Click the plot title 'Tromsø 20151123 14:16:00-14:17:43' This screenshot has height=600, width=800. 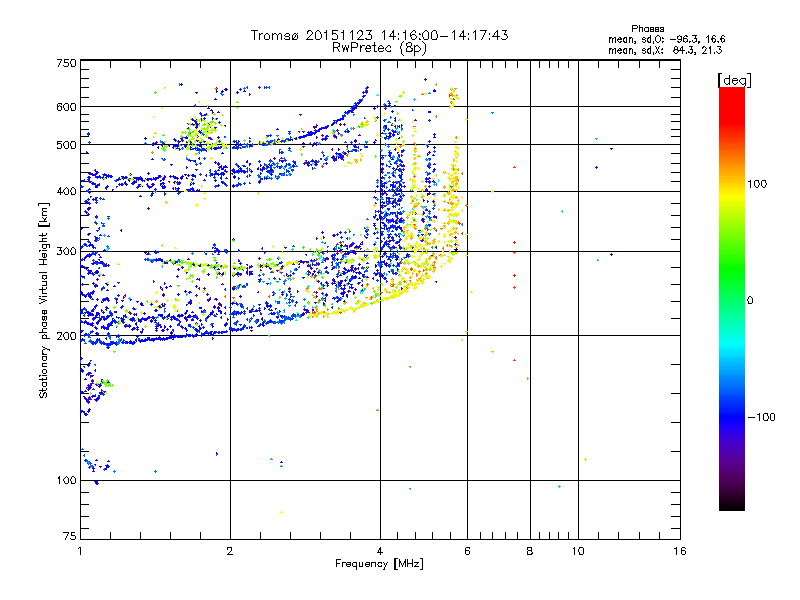[x=379, y=35]
